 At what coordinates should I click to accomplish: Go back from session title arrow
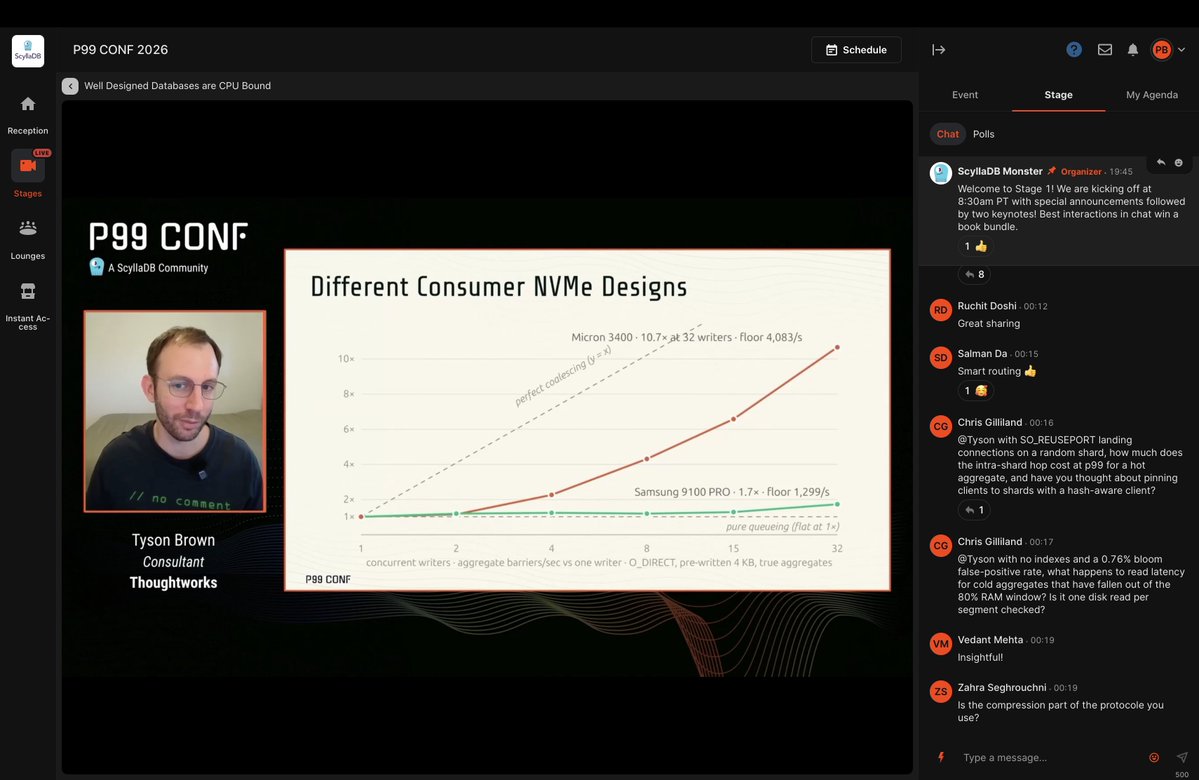point(70,86)
